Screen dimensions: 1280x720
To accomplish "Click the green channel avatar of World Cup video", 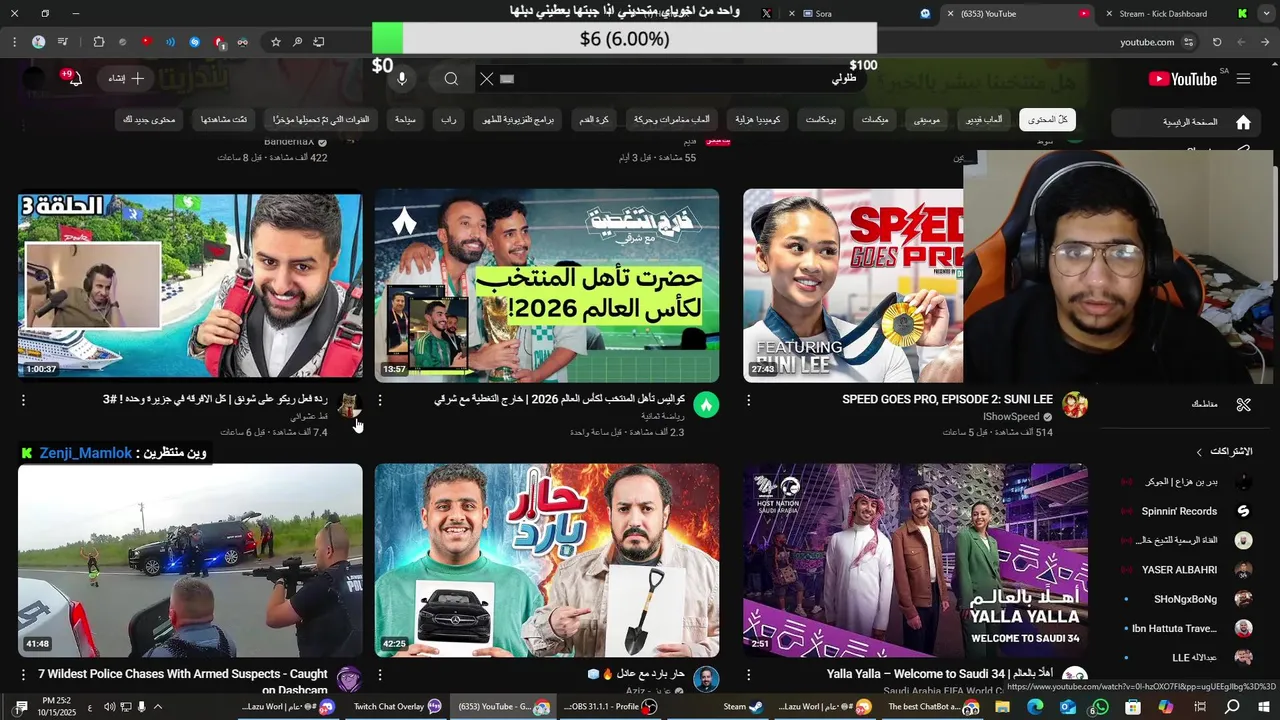I will [706, 405].
